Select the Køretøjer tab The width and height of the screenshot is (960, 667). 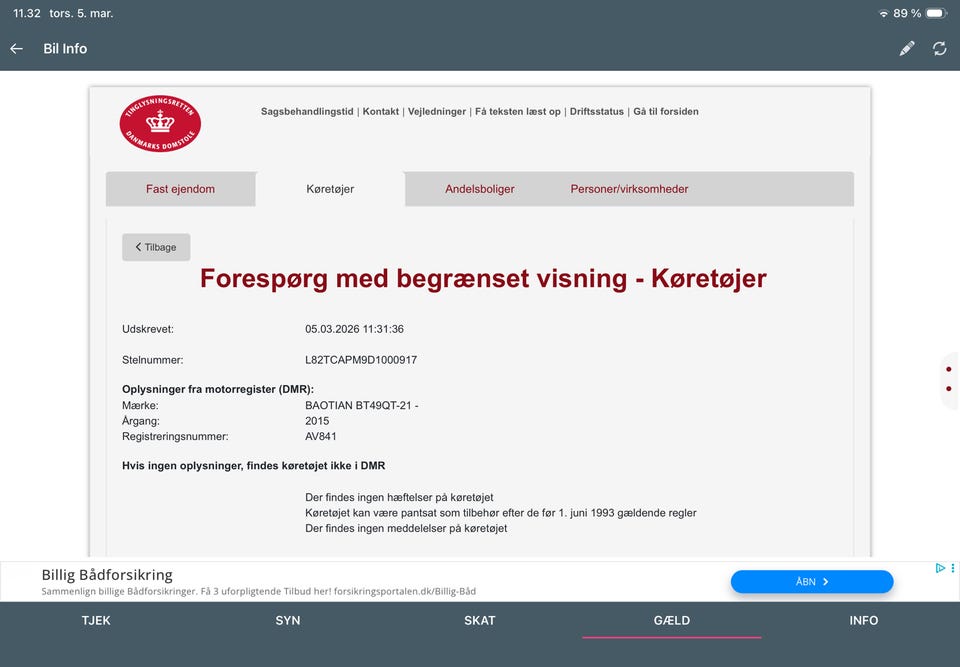click(330, 189)
